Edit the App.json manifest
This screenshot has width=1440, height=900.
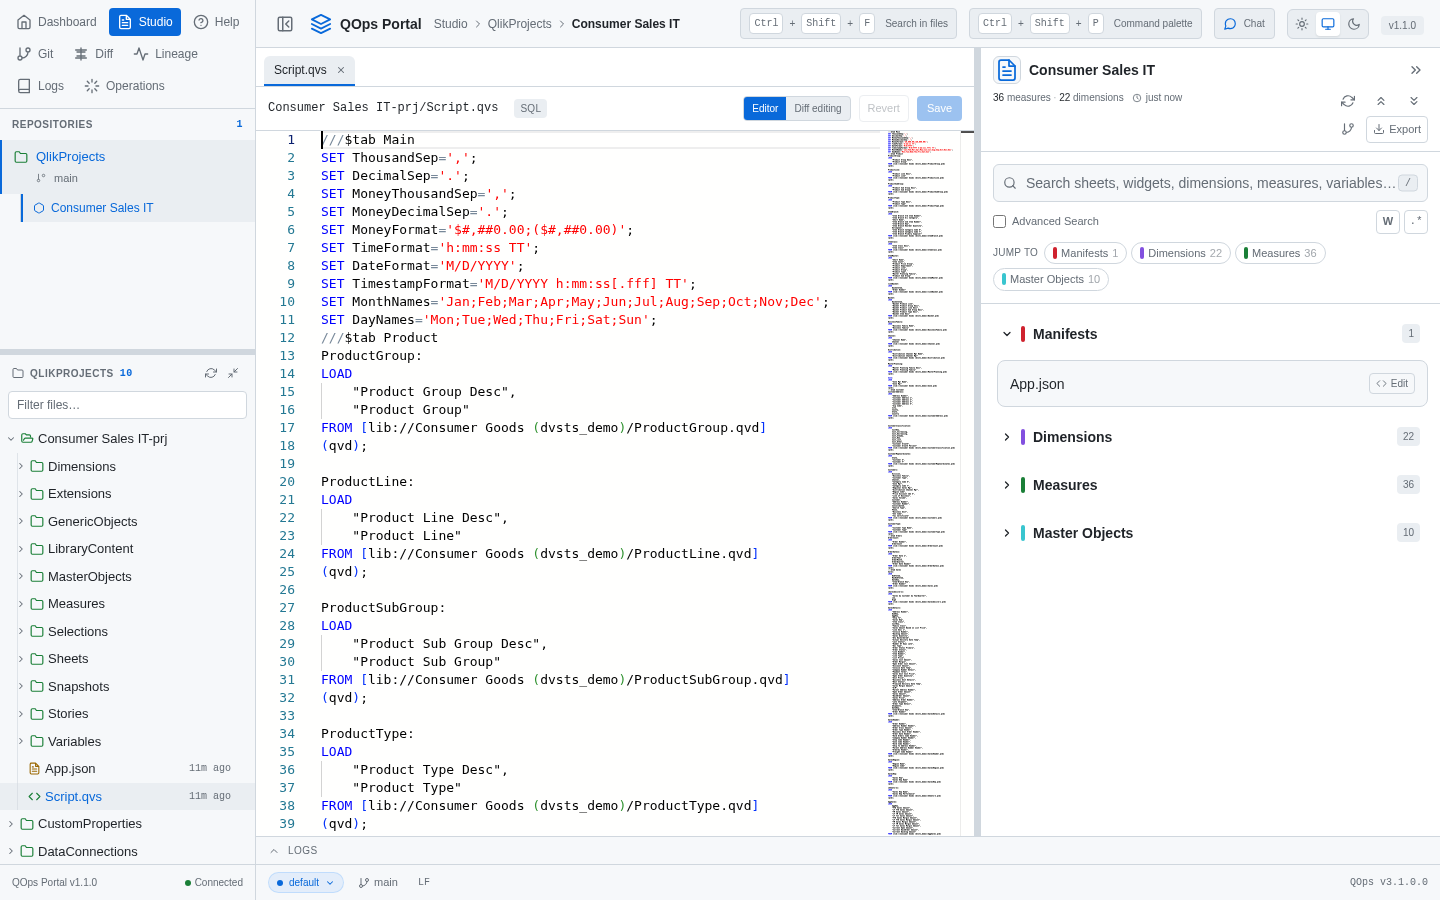[x=1392, y=384]
